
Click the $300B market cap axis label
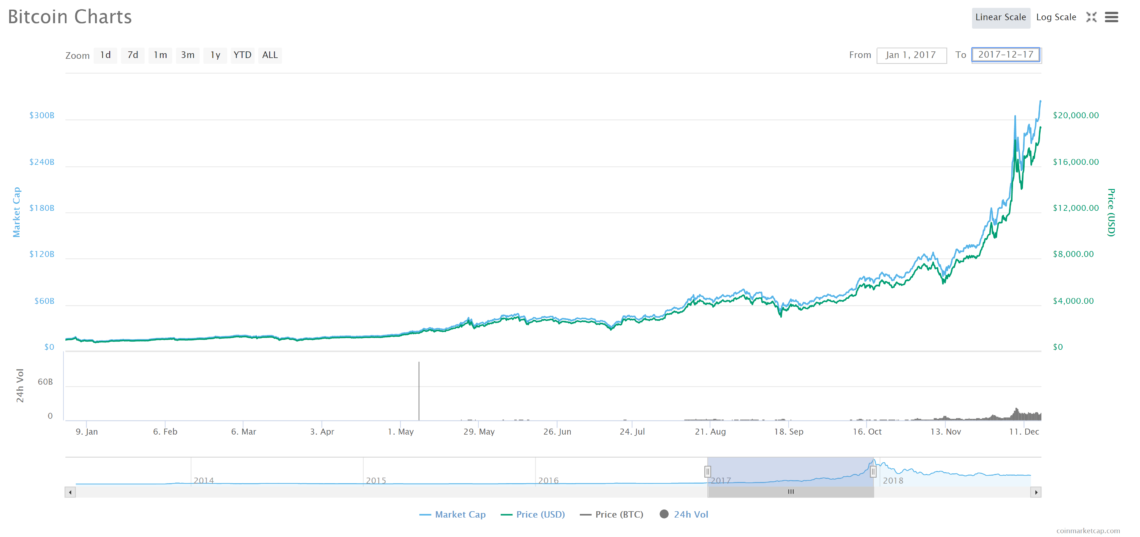coord(41,116)
